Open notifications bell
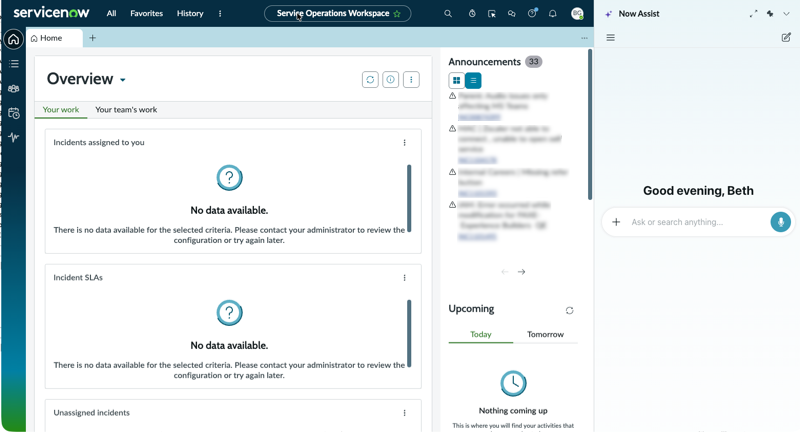The image size is (800, 432). (x=553, y=14)
